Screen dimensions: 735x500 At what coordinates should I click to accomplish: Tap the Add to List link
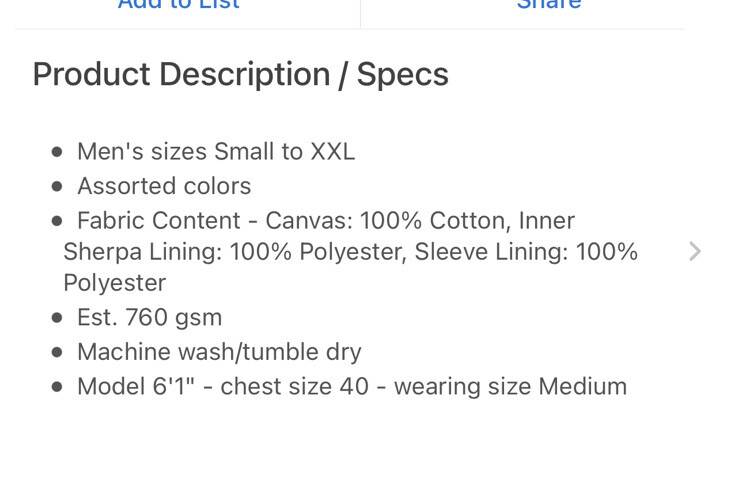pos(179,5)
